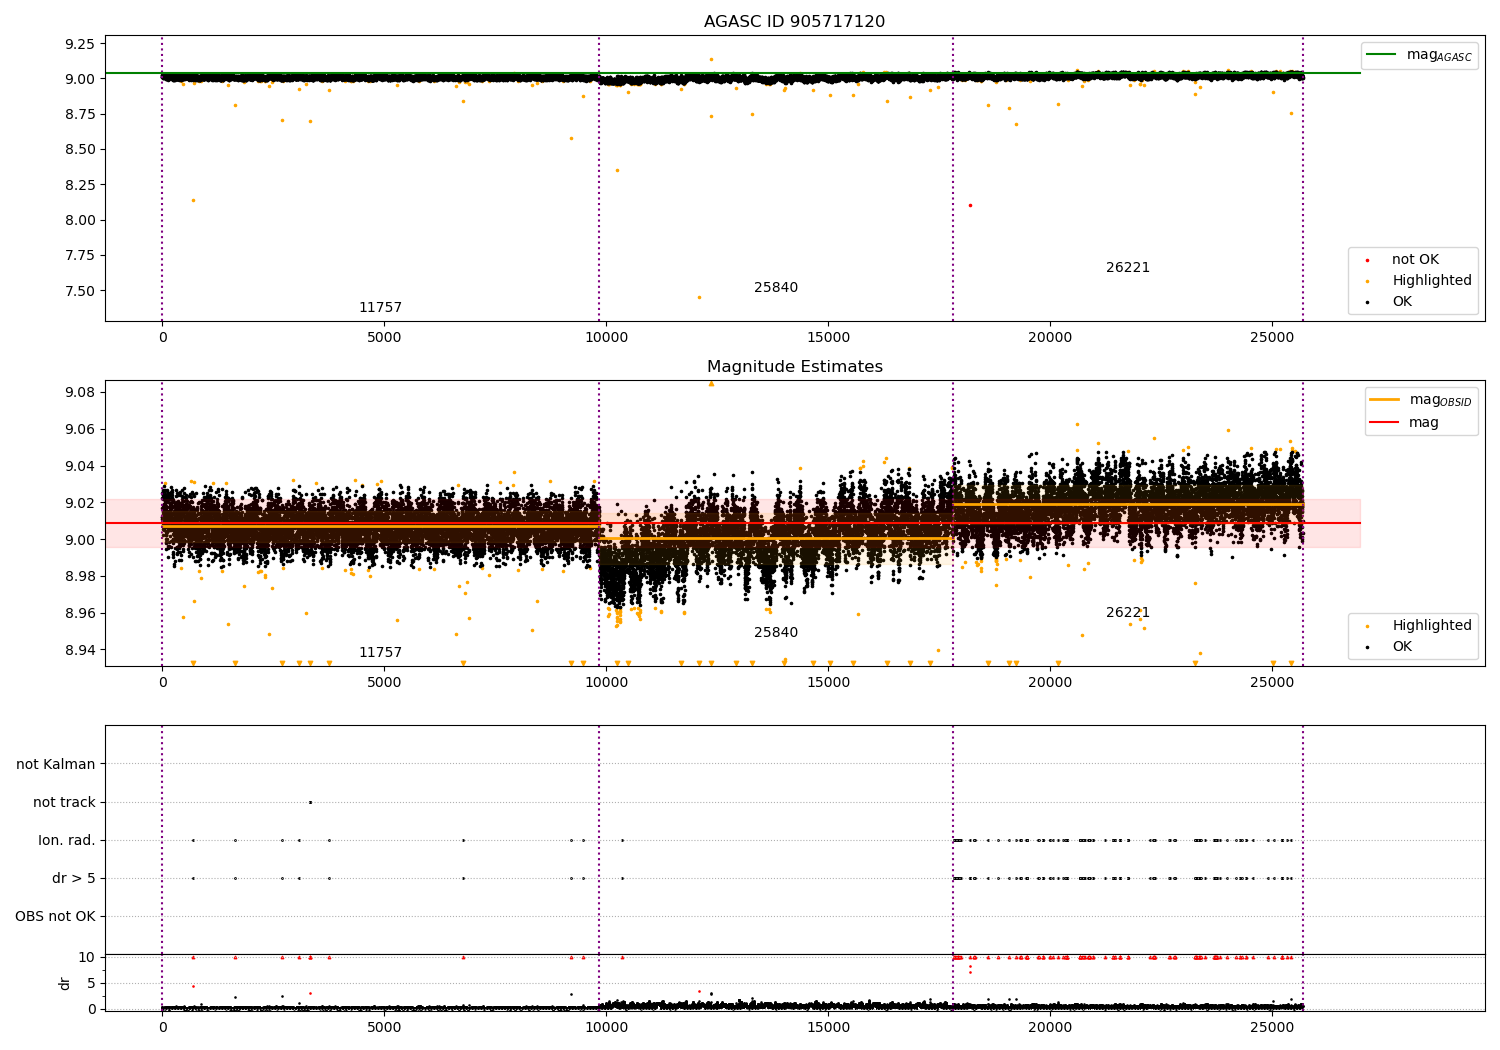Click label 26221 in the AGASC ID plot
The height and width of the screenshot is (1050, 1500).
tap(1128, 268)
